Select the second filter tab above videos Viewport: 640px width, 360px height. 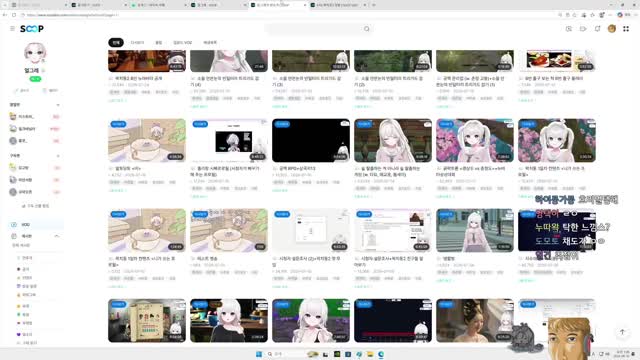[138, 42]
